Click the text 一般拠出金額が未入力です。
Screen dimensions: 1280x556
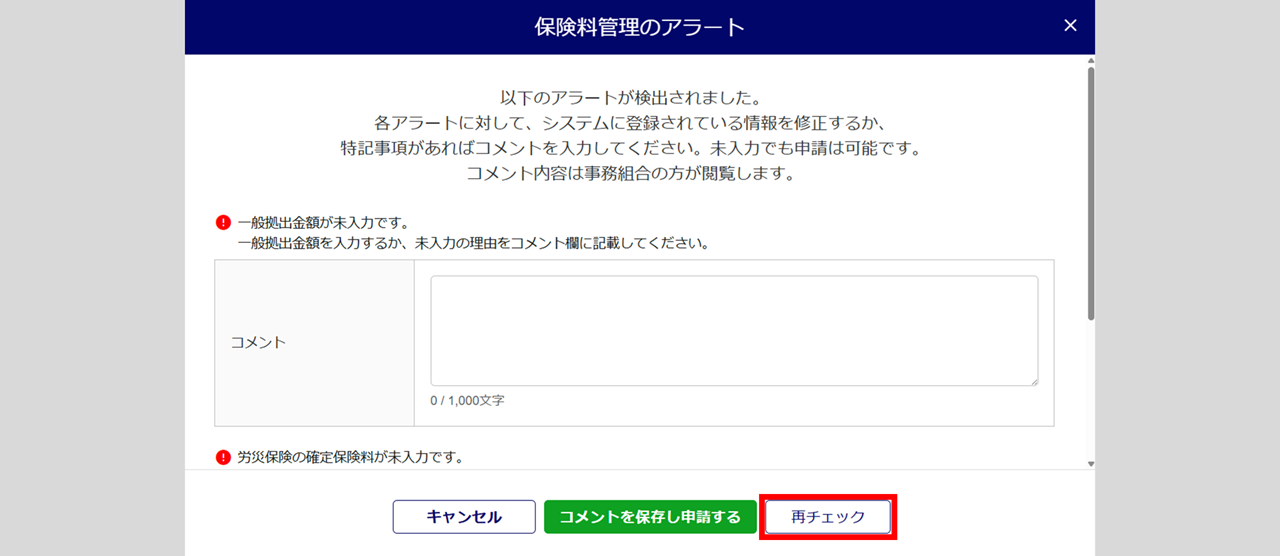click(323, 222)
